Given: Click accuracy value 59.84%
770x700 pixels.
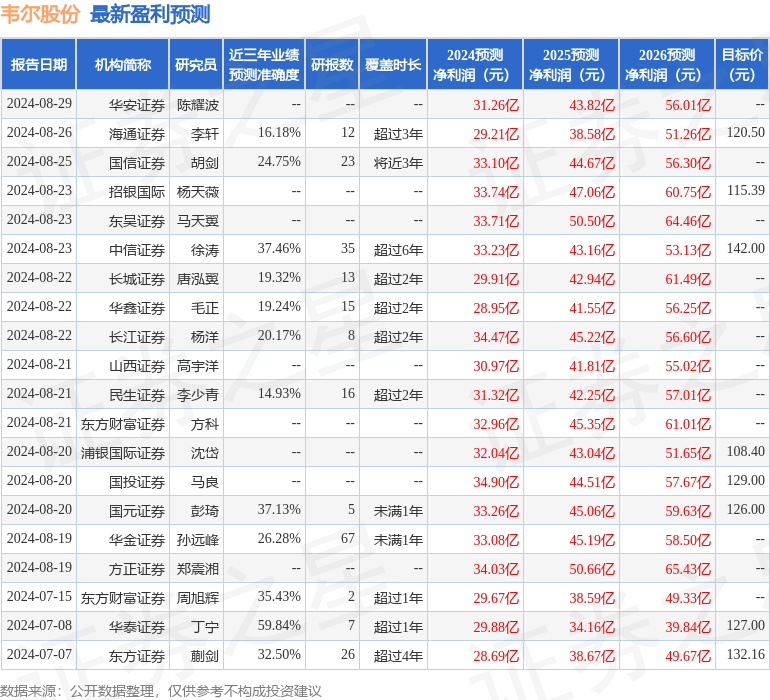Looking at the screenshot, I should 279,625.
